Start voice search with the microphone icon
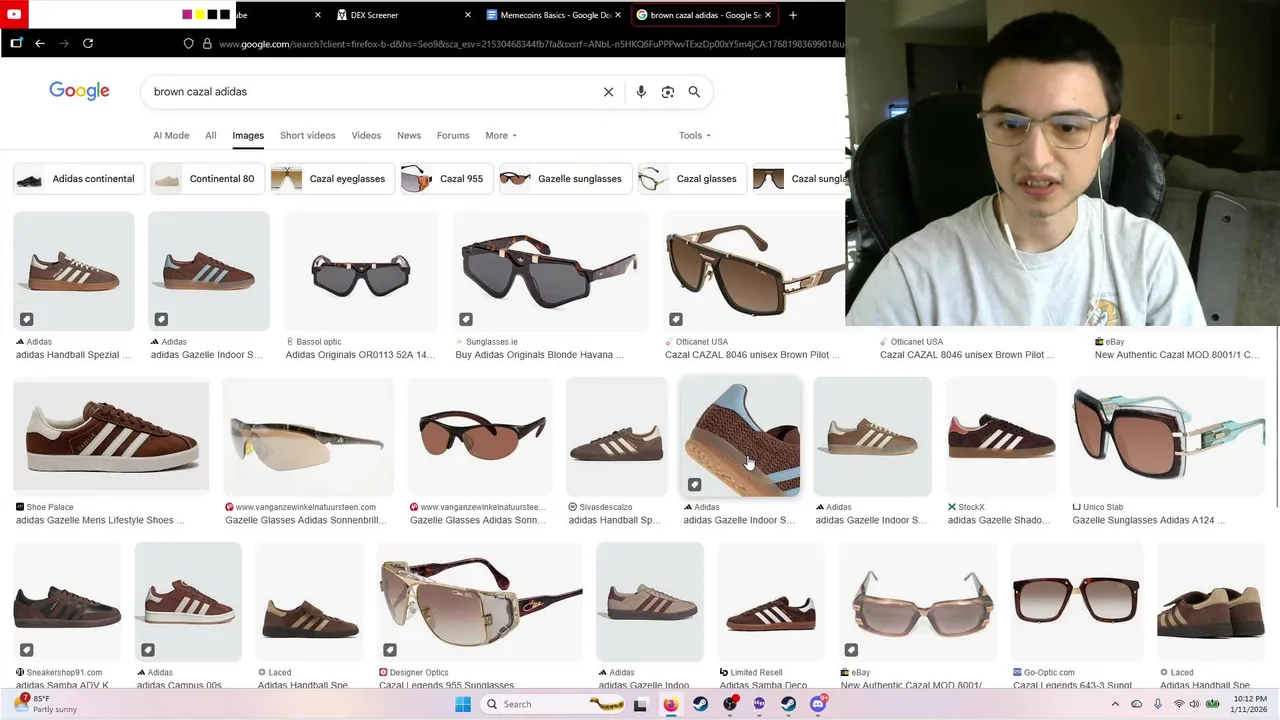The width and height of the screenshot is (1280, 720). click(641, 92)
